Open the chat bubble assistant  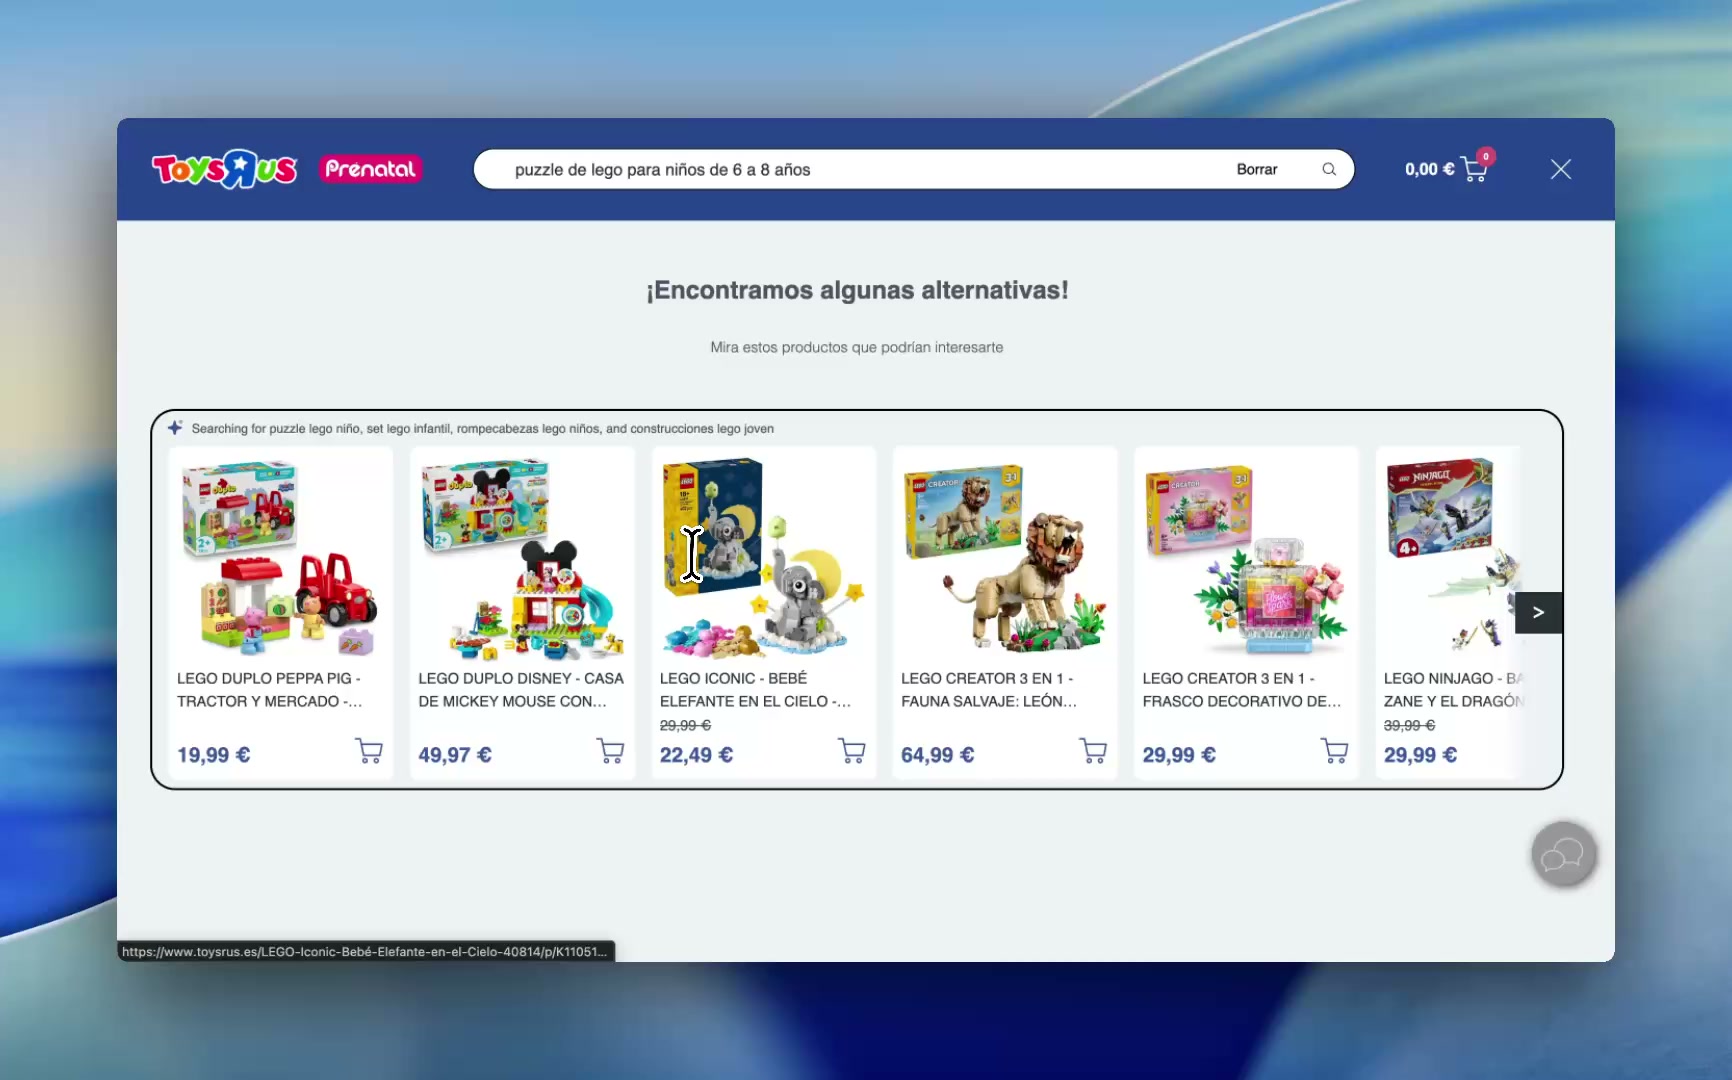coord(1563,855)
